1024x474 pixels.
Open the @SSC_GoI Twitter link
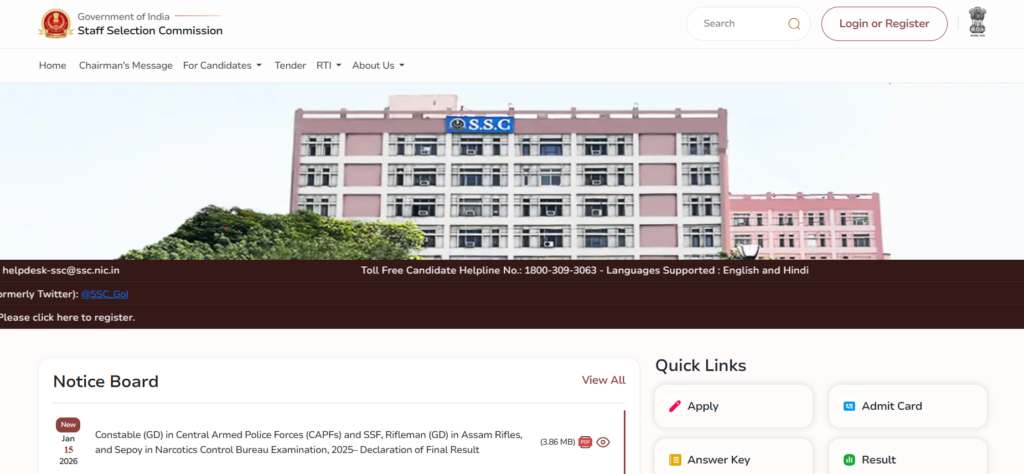[104, 294]
